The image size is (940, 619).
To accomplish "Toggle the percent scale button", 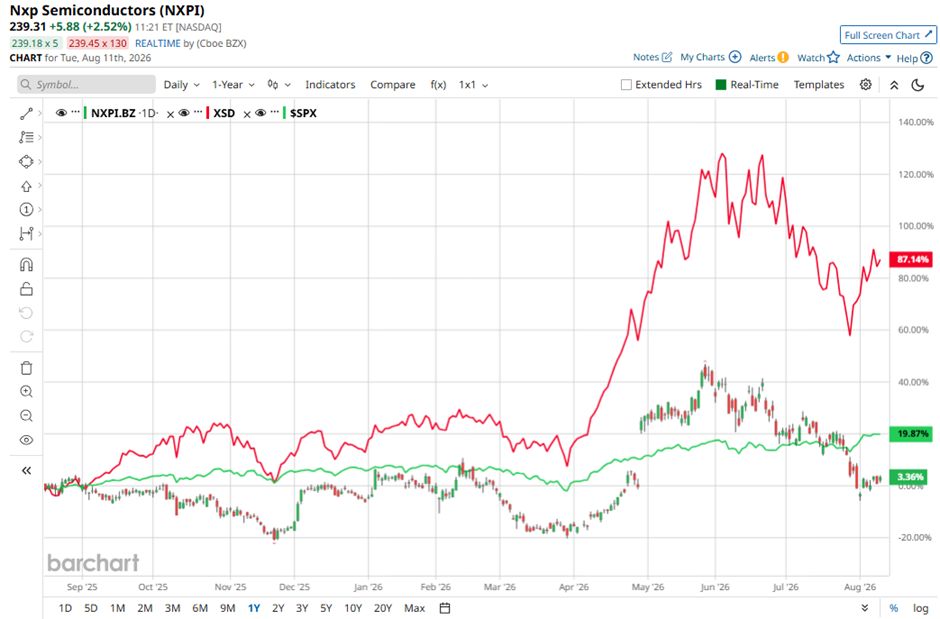I will tap(894, 608).
